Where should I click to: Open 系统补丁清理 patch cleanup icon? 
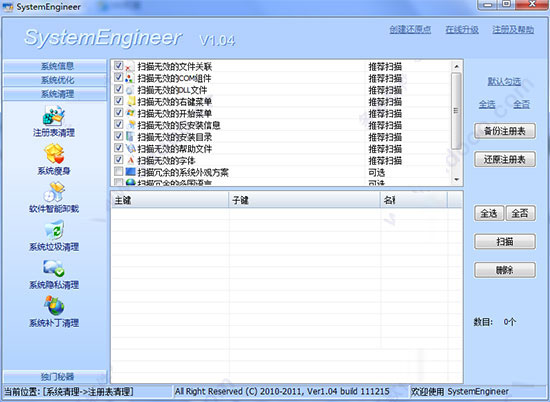point(54,305)
